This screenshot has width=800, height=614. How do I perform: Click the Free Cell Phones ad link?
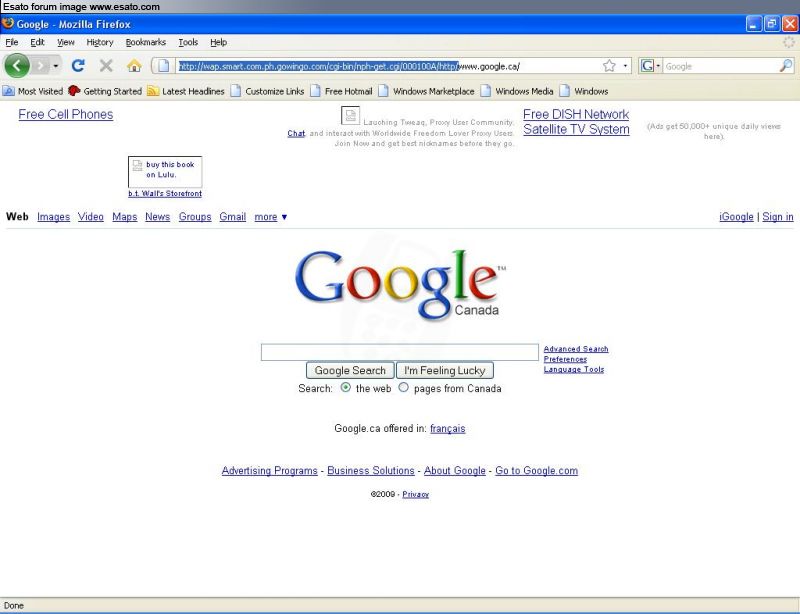pos(66,114)
